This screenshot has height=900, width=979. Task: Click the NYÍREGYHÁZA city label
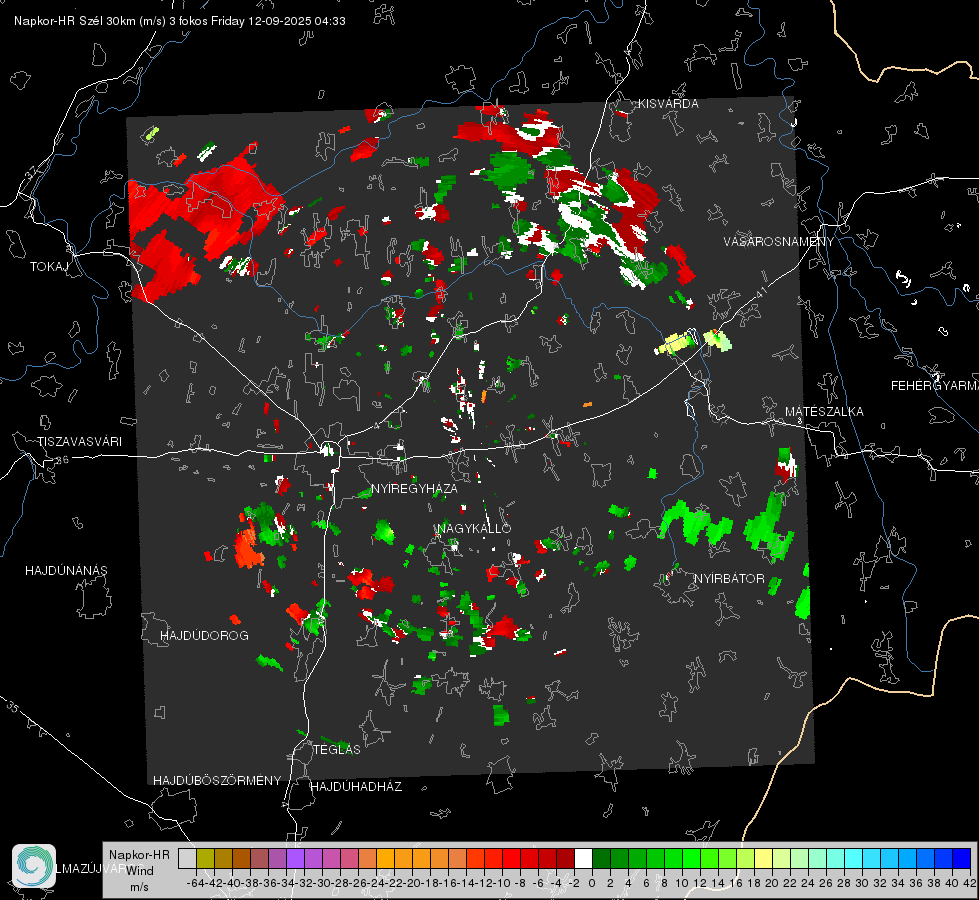(414, 488)
